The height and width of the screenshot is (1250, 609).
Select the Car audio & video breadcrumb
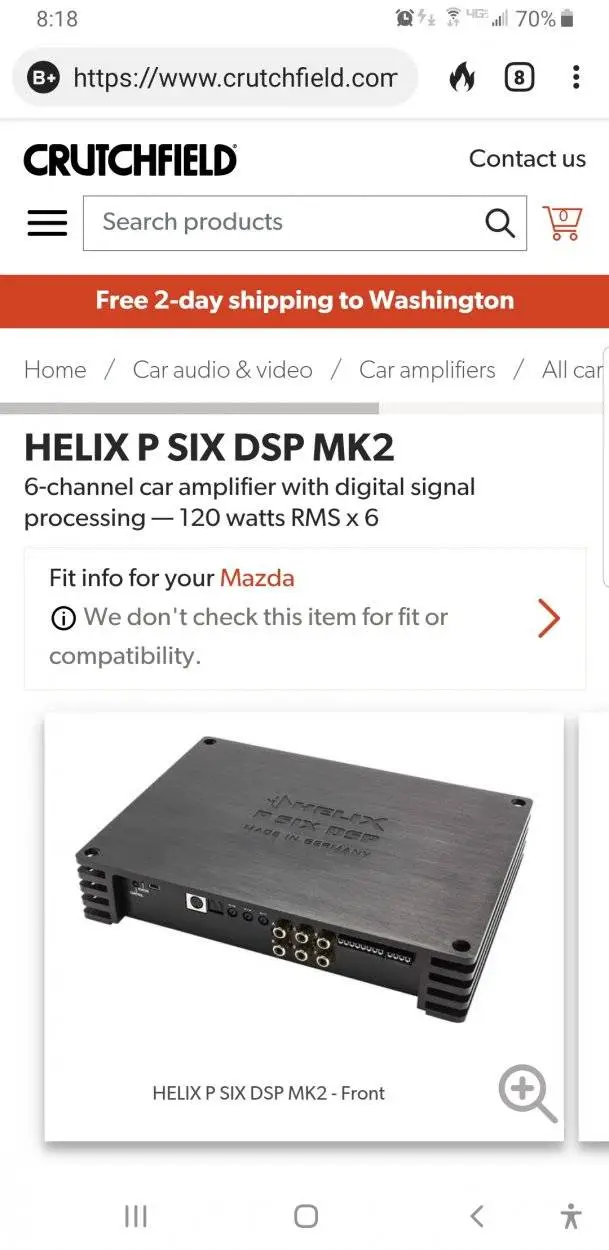(223, 370)
